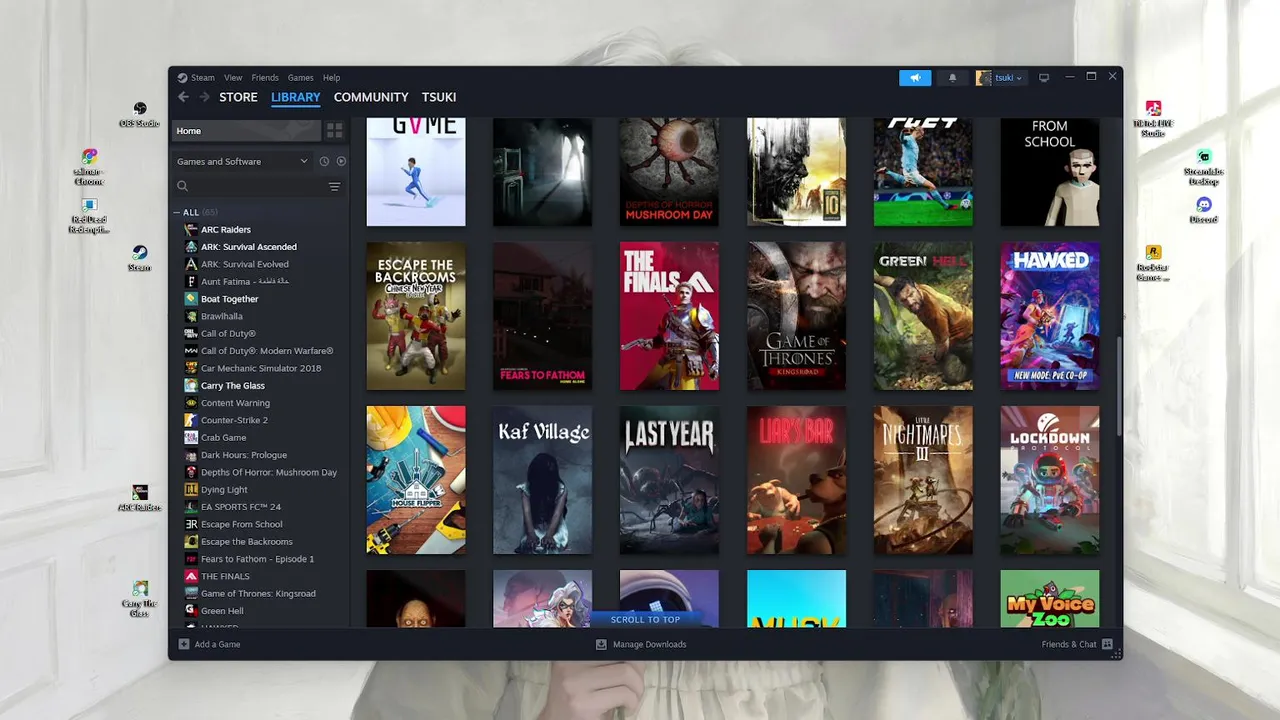Screen dimensions: 1280x720
Task: Open the notifications bell
Action: coord(952,77)
